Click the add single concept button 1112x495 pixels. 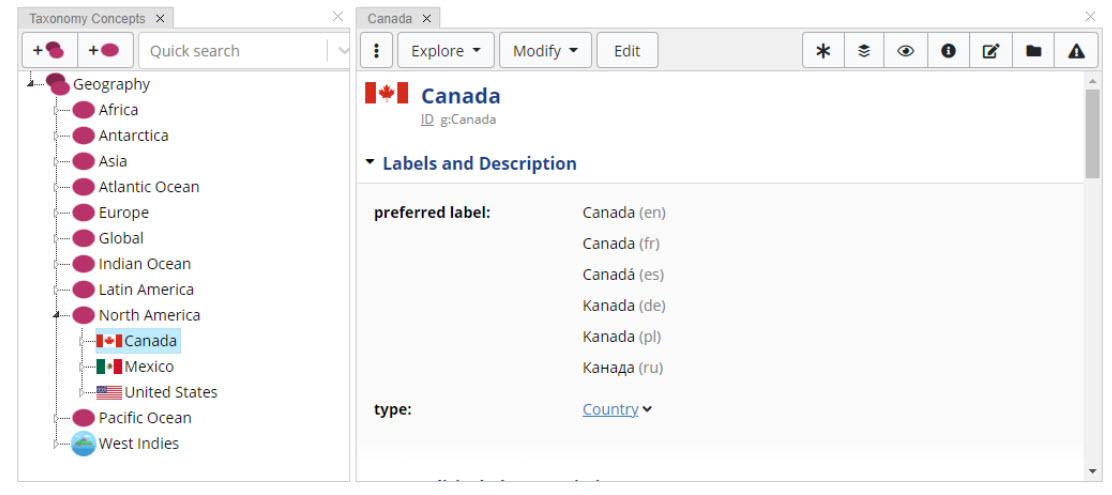pos(103,51)
